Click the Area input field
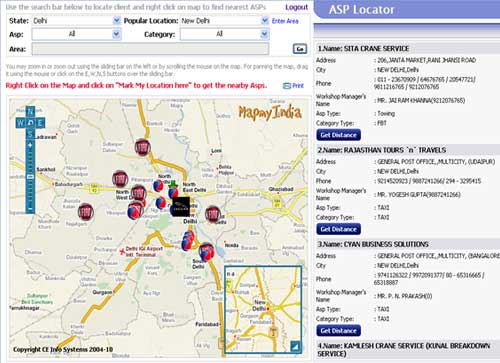 point(150,49)
